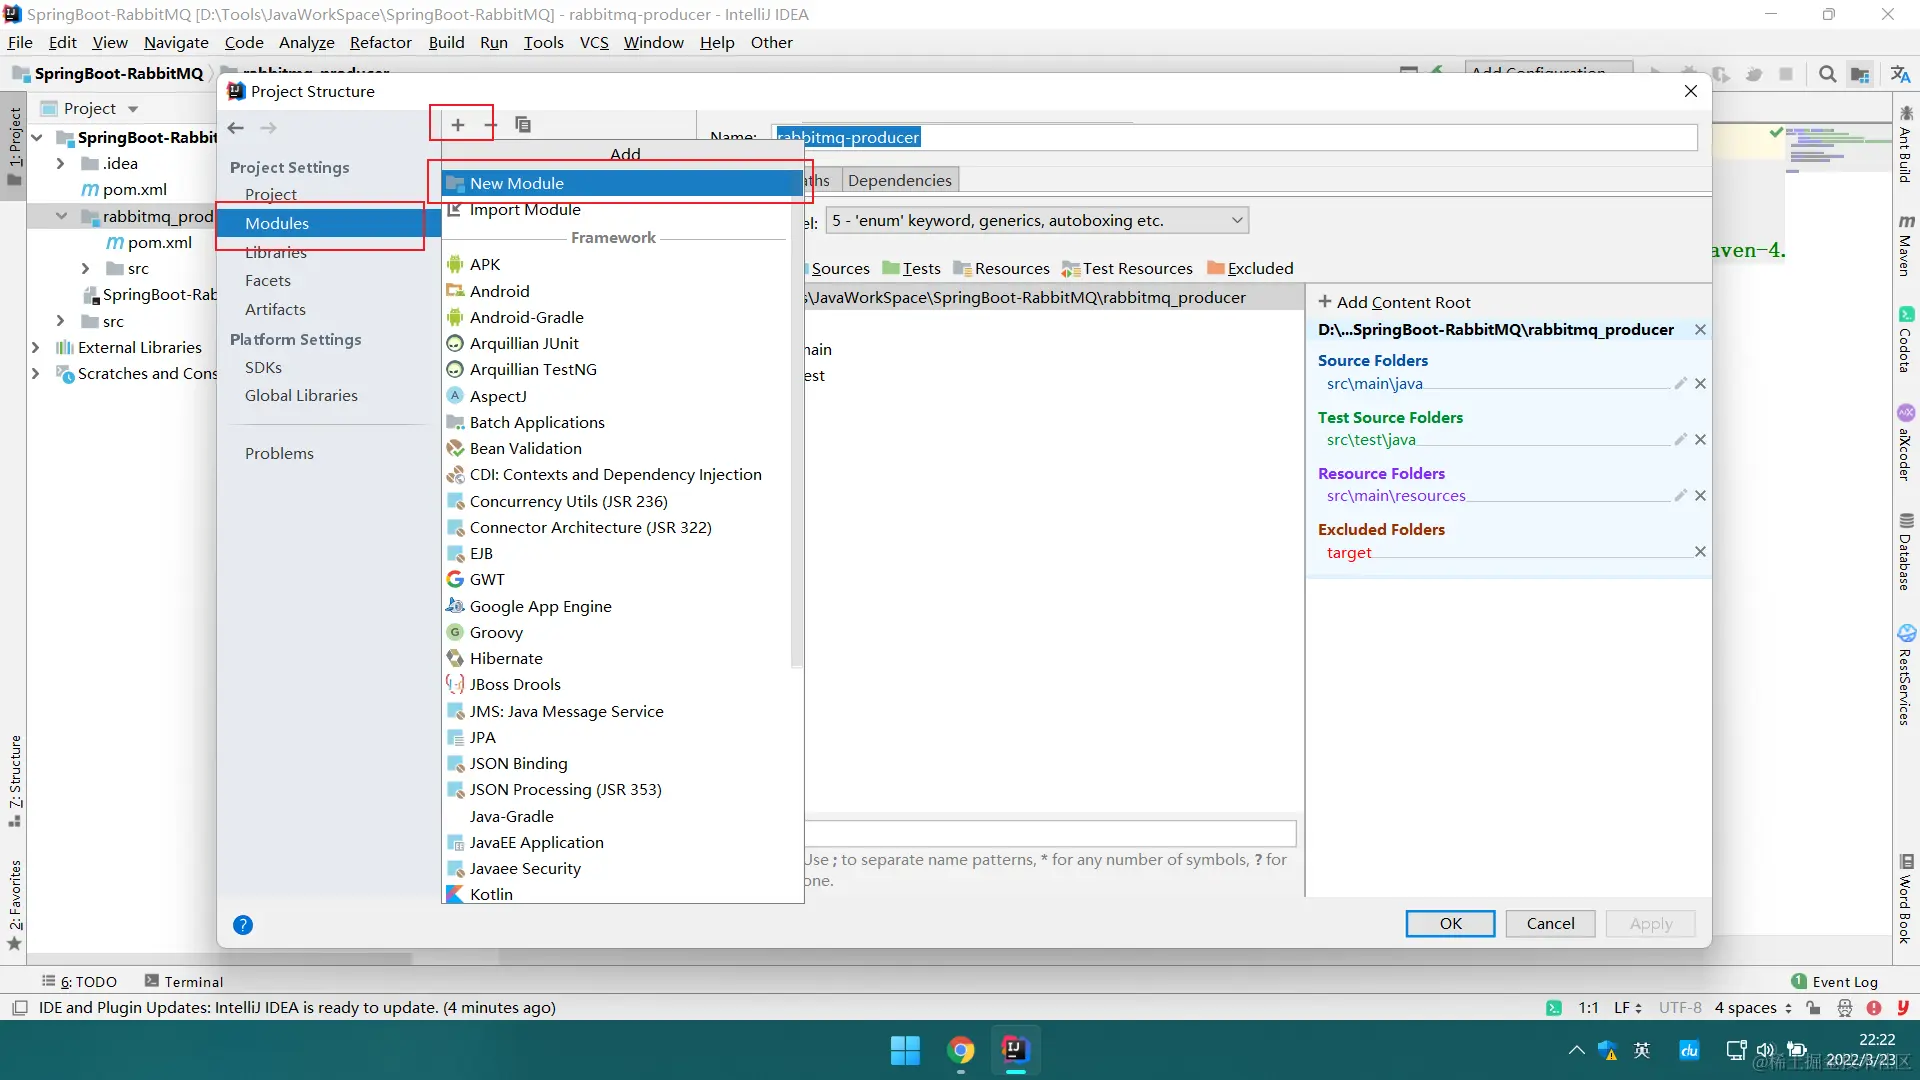Select New Module menu entry
The height and width of the screenshot is (1080, 1920).
[x=517, y=183]
